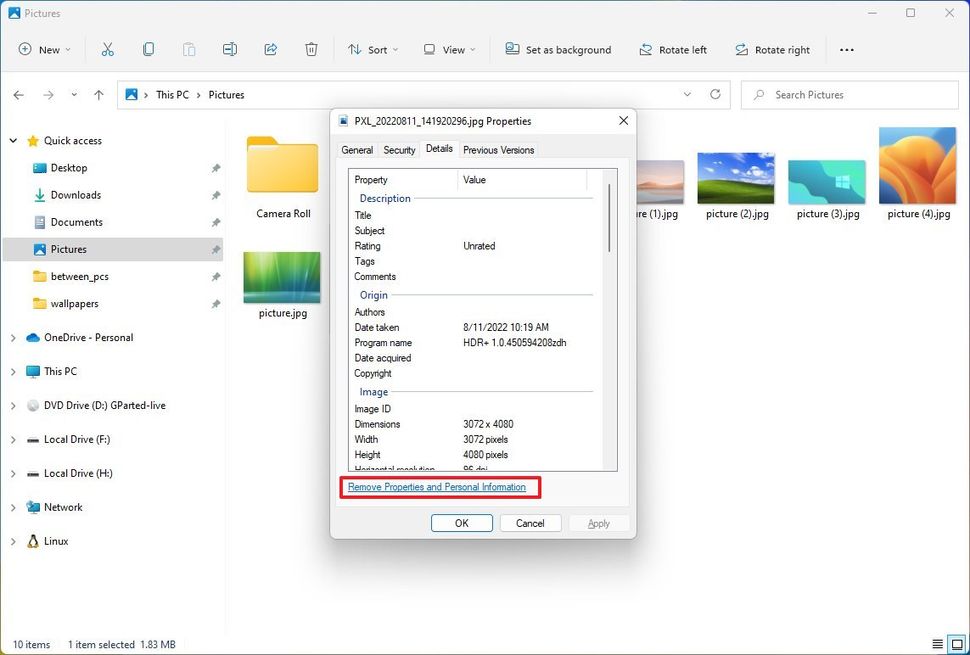Open the View dropdown menu
The height and width of the screenshot is (655, 970).
tap(449, 49)
